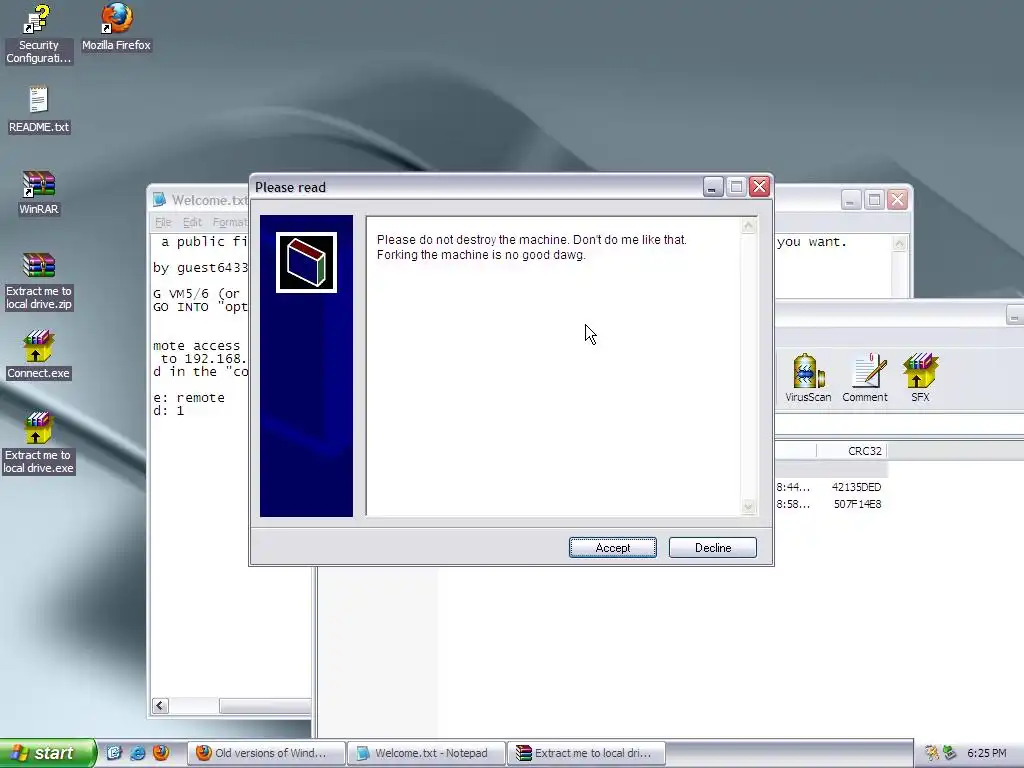This screenshot has height=768, width=1024.
Task: Click the network system tray icon
Action: [950, 753]
